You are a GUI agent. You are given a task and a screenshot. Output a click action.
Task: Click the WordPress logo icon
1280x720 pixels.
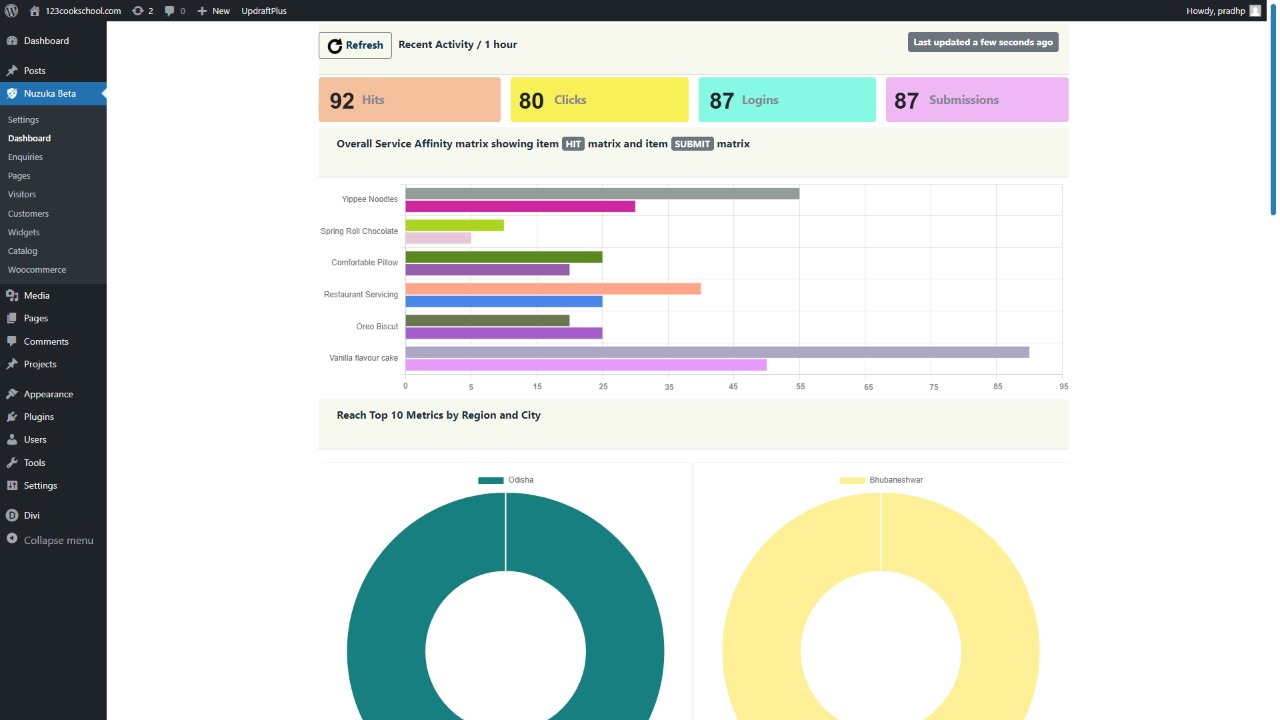[11, 10]
